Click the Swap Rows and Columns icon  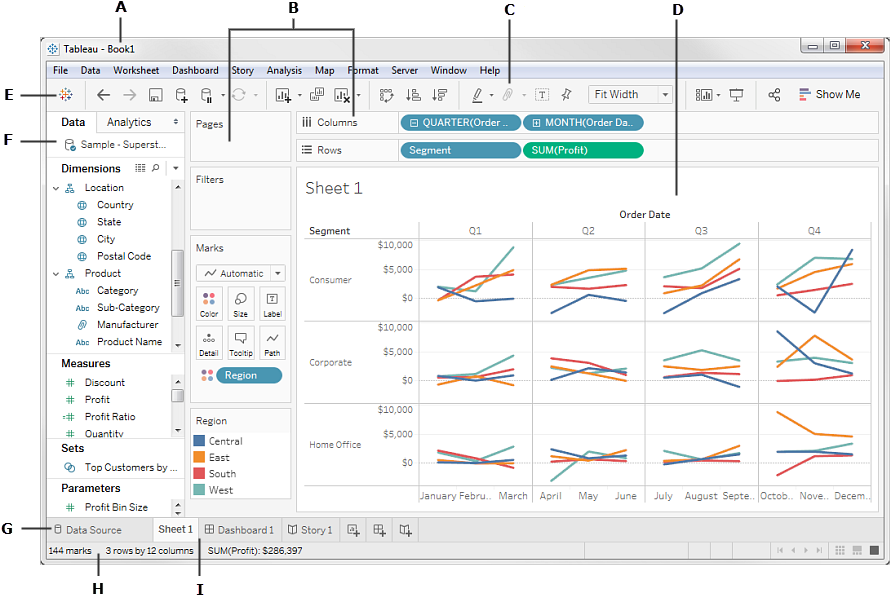point(387,95)
